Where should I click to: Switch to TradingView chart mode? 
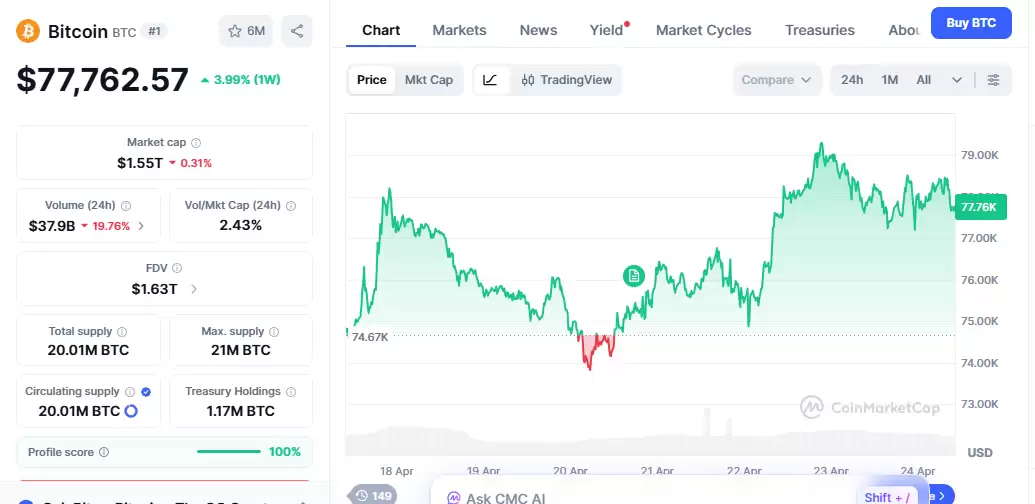[x=567, y=80]
